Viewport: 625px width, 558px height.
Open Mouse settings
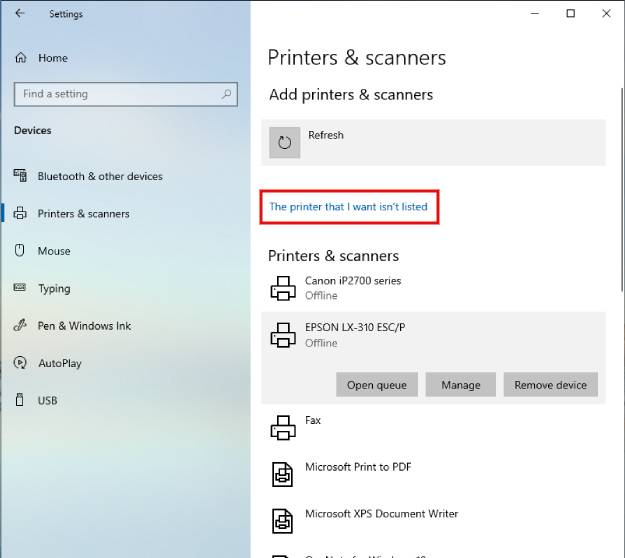[x=54, y=251]
